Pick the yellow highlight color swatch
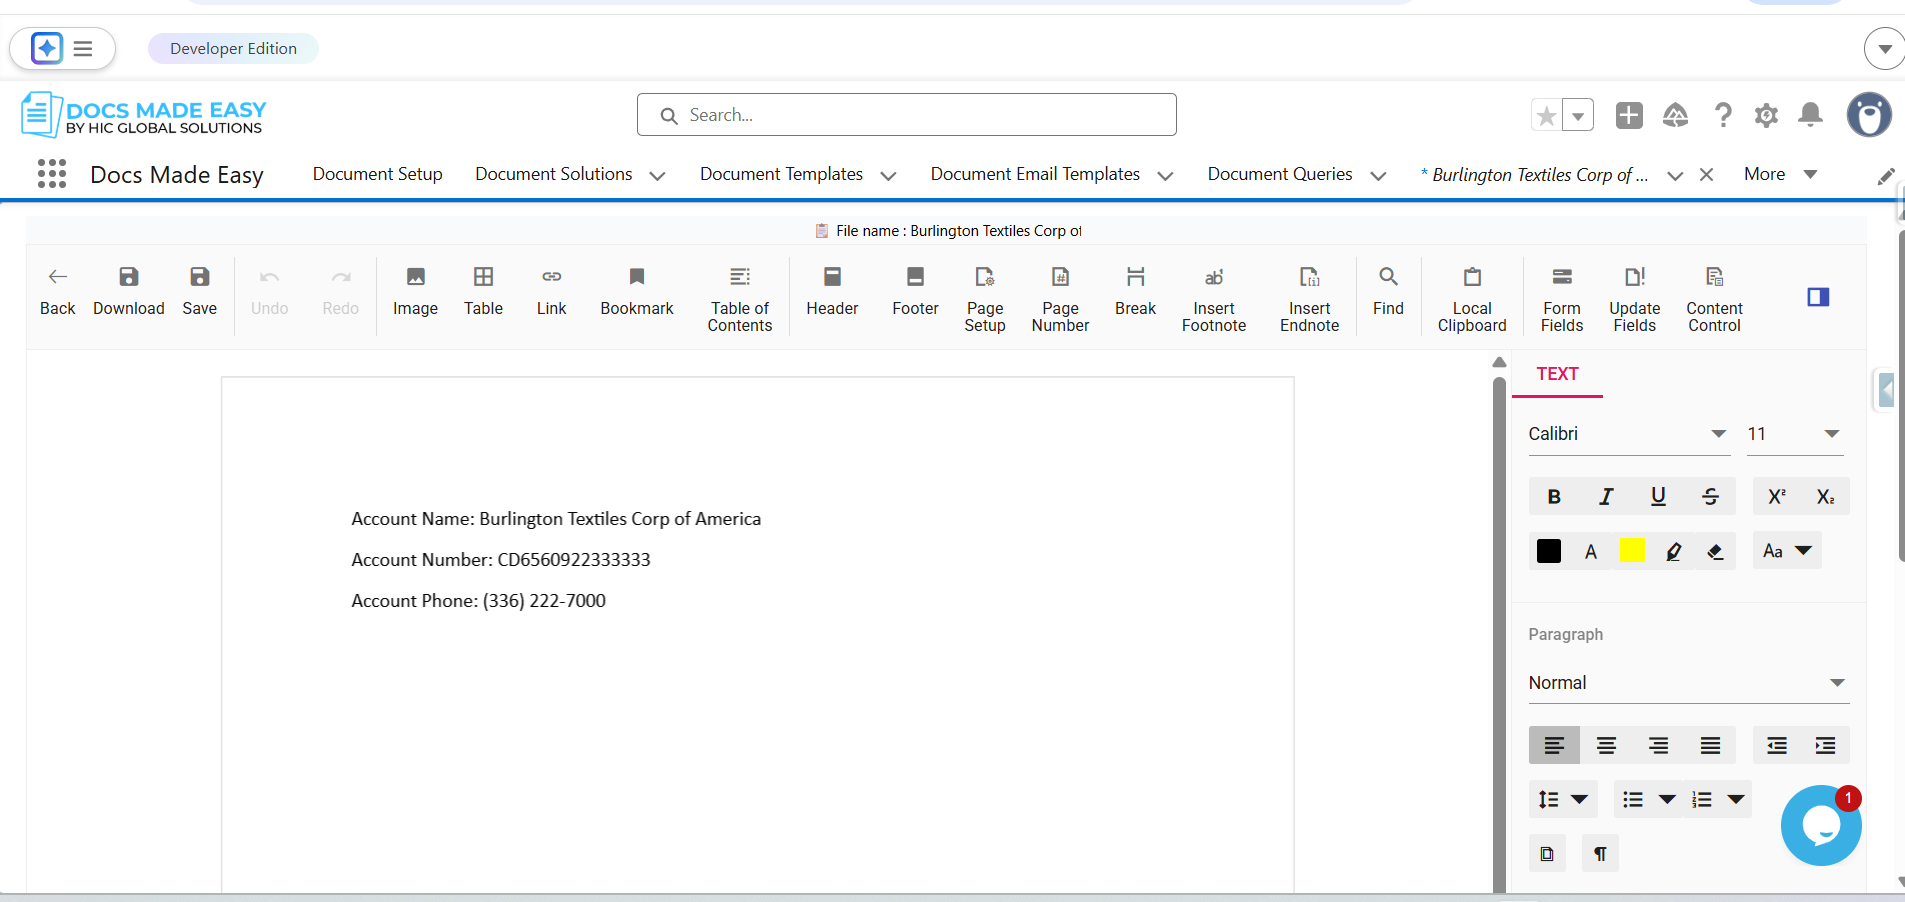Viewport: 1905px width, 902px height. [1632, 551]
